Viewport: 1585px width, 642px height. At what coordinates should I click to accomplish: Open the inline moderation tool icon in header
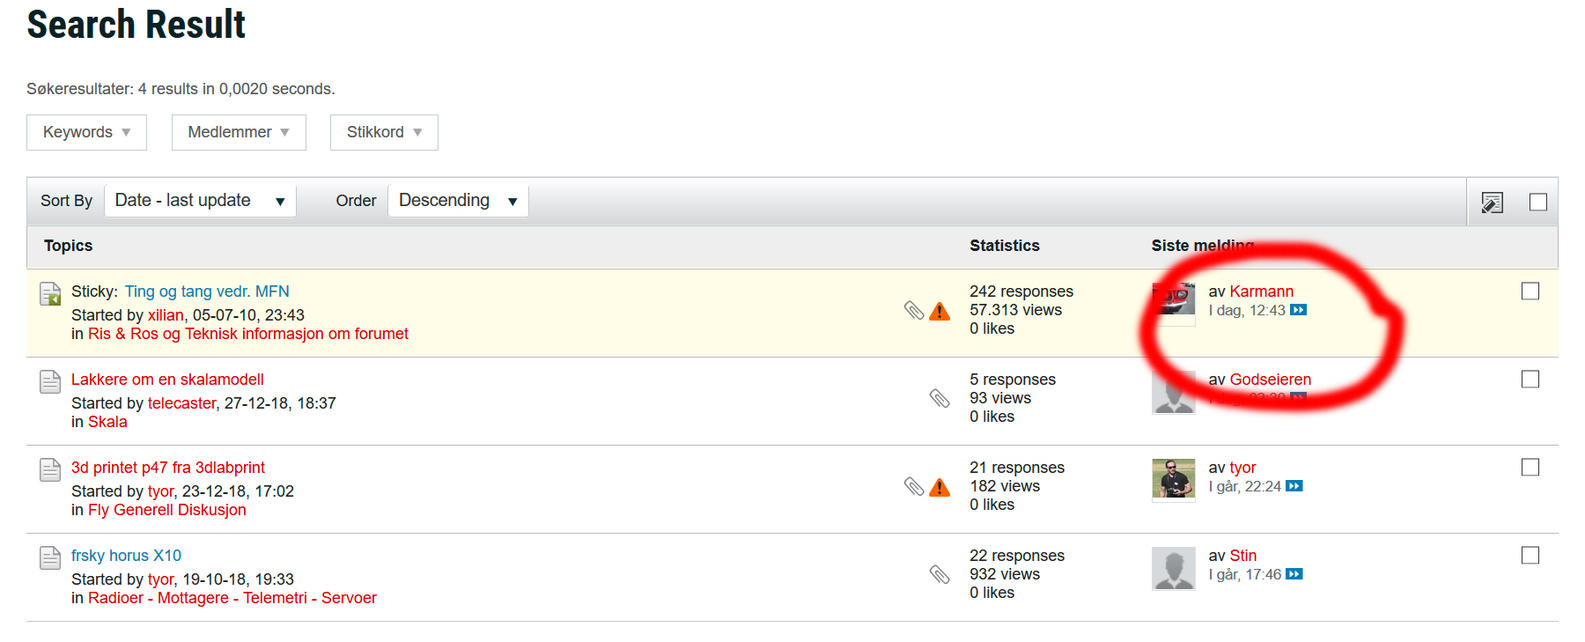pyautogui.click(x=1491, y=202)
